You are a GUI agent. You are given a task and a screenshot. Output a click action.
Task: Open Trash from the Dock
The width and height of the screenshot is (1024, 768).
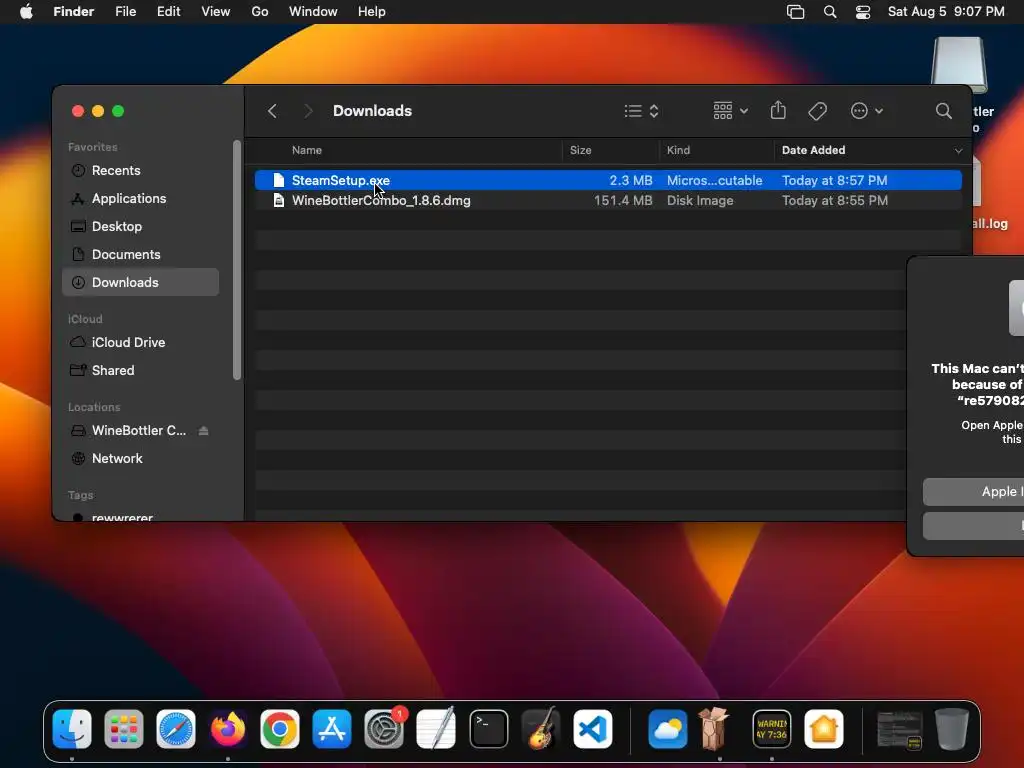tap(952, 729)
